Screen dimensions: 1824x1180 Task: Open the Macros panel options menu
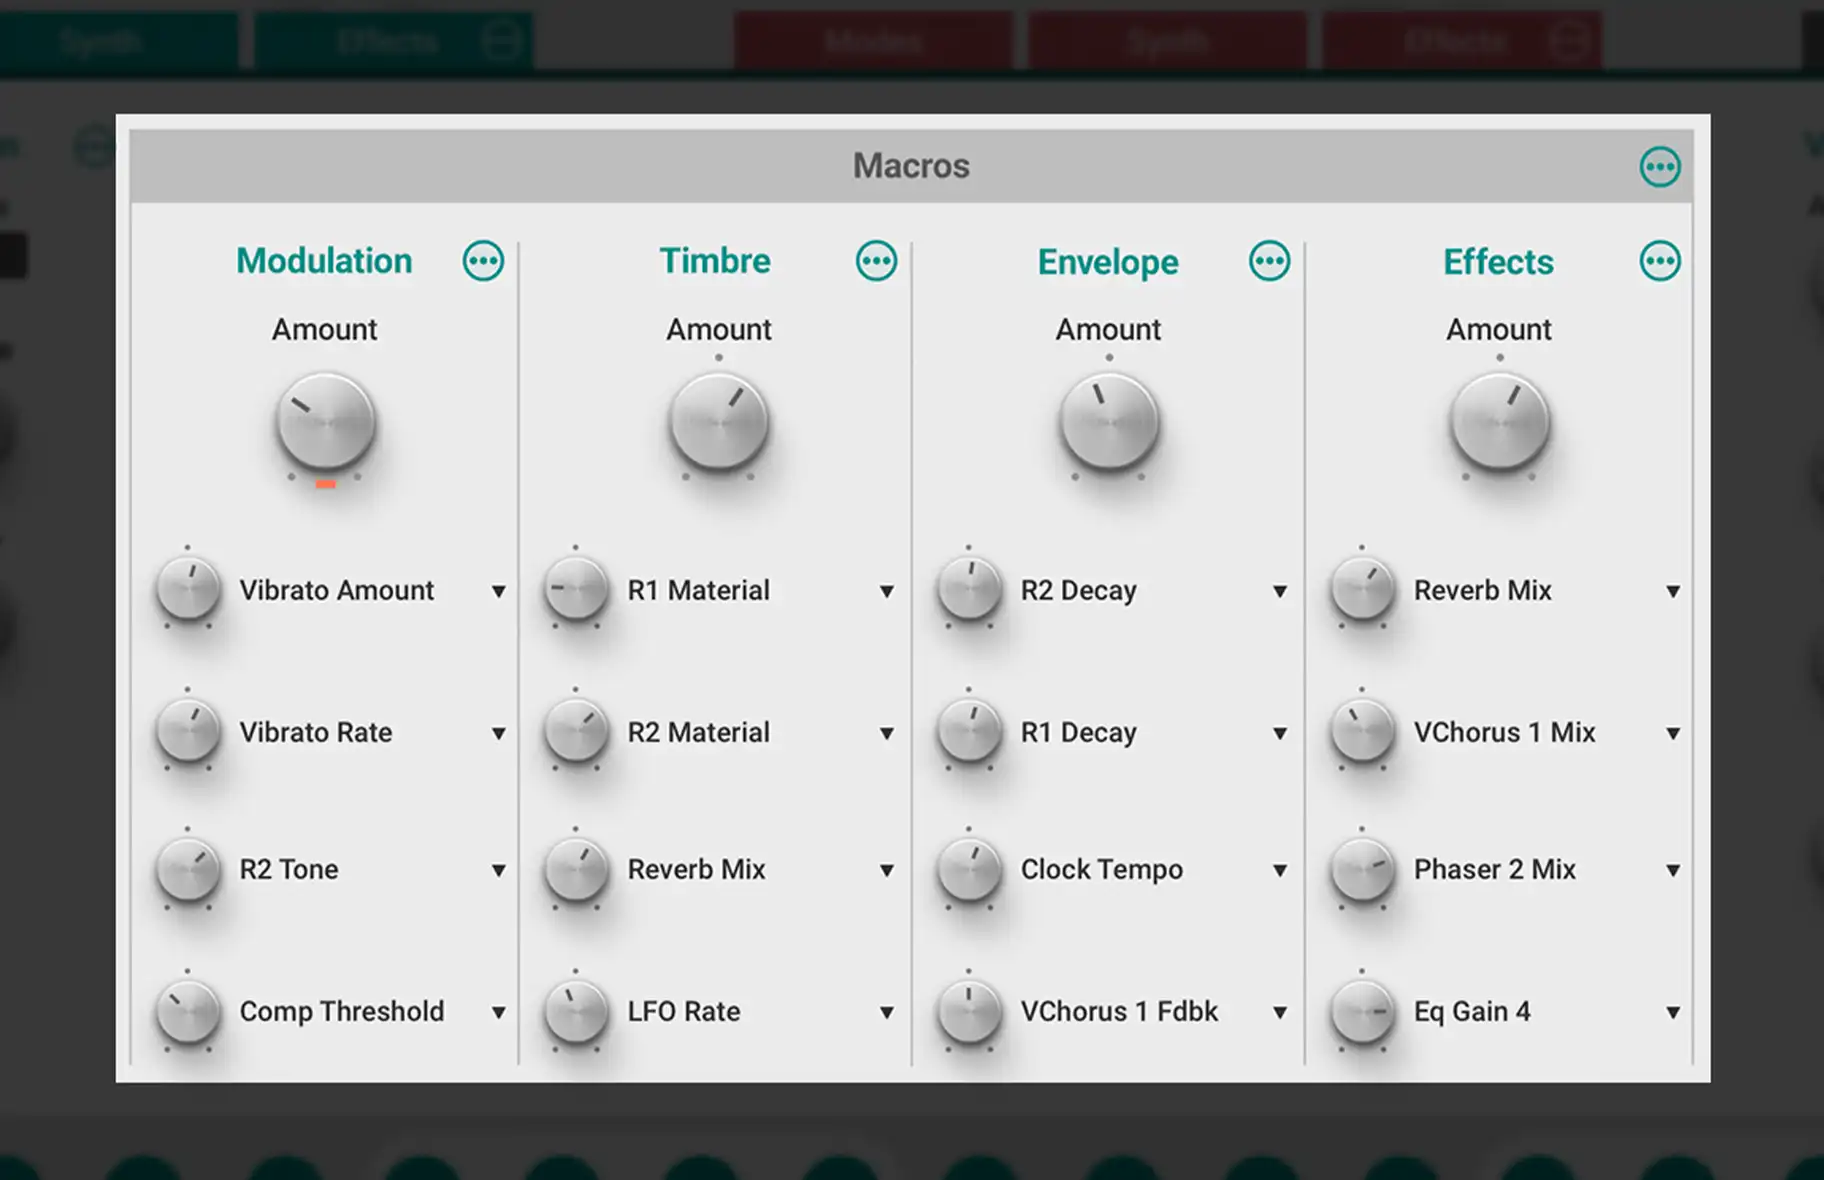(x=1659, y=167)
